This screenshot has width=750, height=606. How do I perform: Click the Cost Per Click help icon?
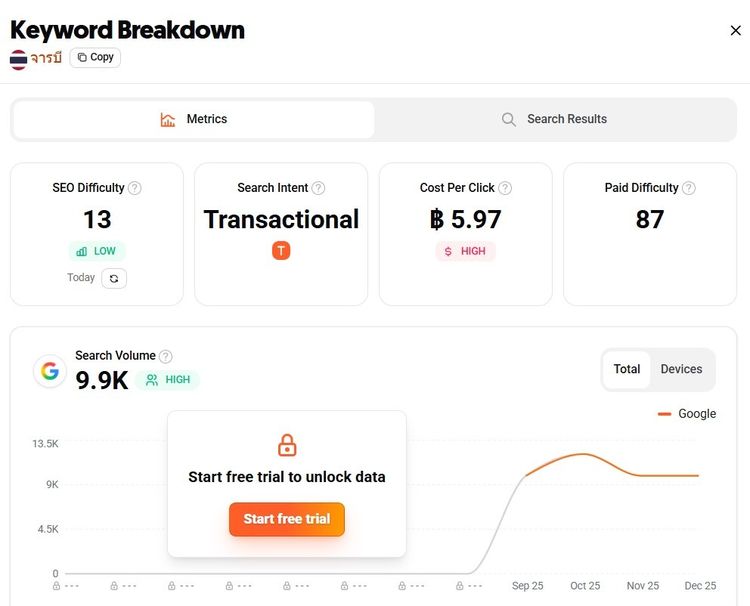point(505,188)
